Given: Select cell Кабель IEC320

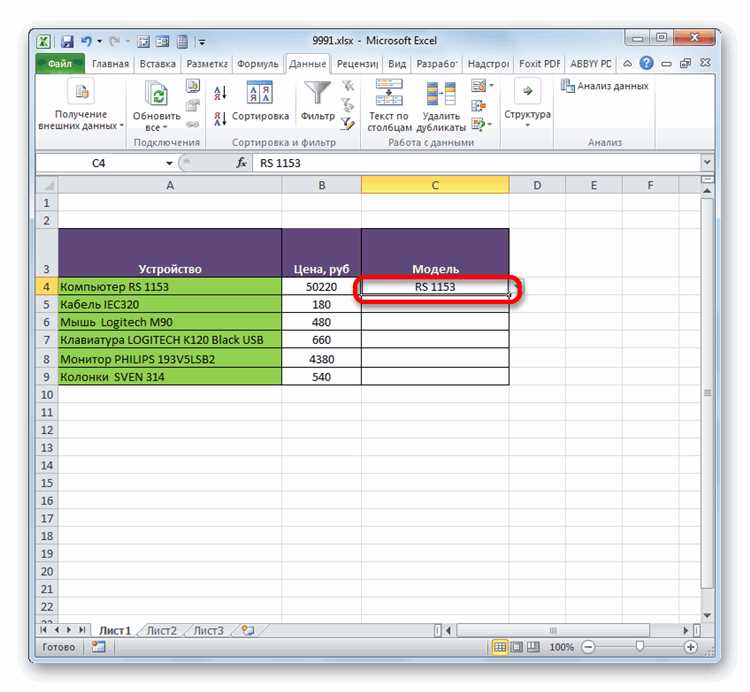Looking at the screenshot, I should 170,305.
